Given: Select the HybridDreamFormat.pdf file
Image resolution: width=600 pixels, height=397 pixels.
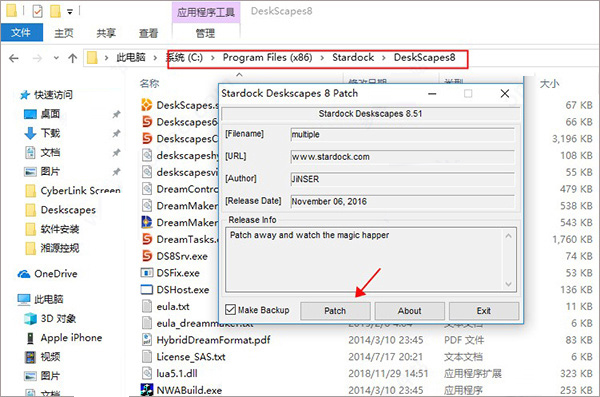Looking at the screenshot, I should click(213, 340).
